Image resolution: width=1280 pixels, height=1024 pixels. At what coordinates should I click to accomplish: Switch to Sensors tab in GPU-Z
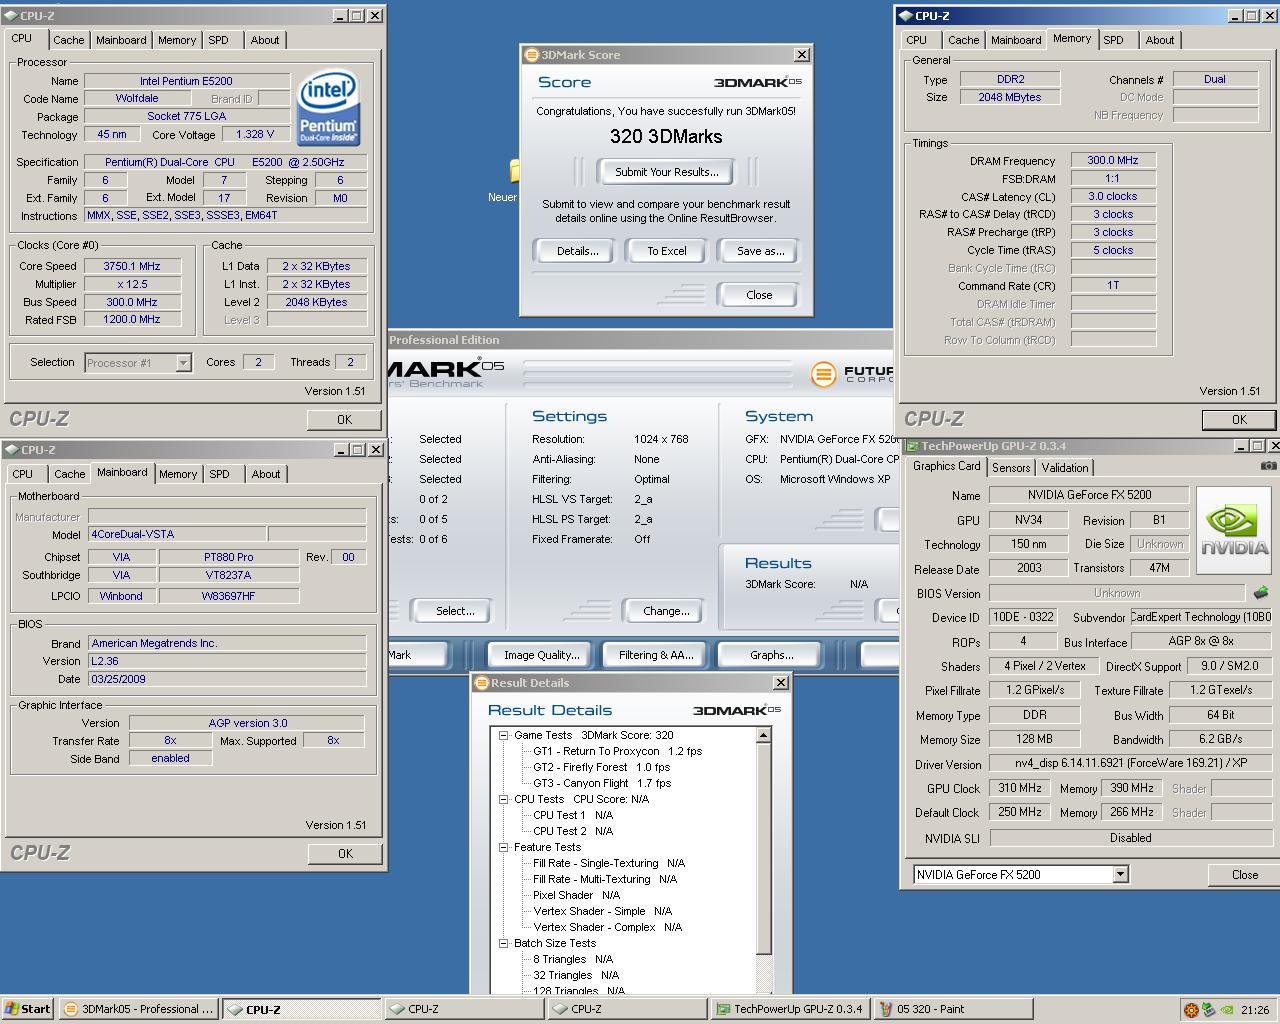1011,467
